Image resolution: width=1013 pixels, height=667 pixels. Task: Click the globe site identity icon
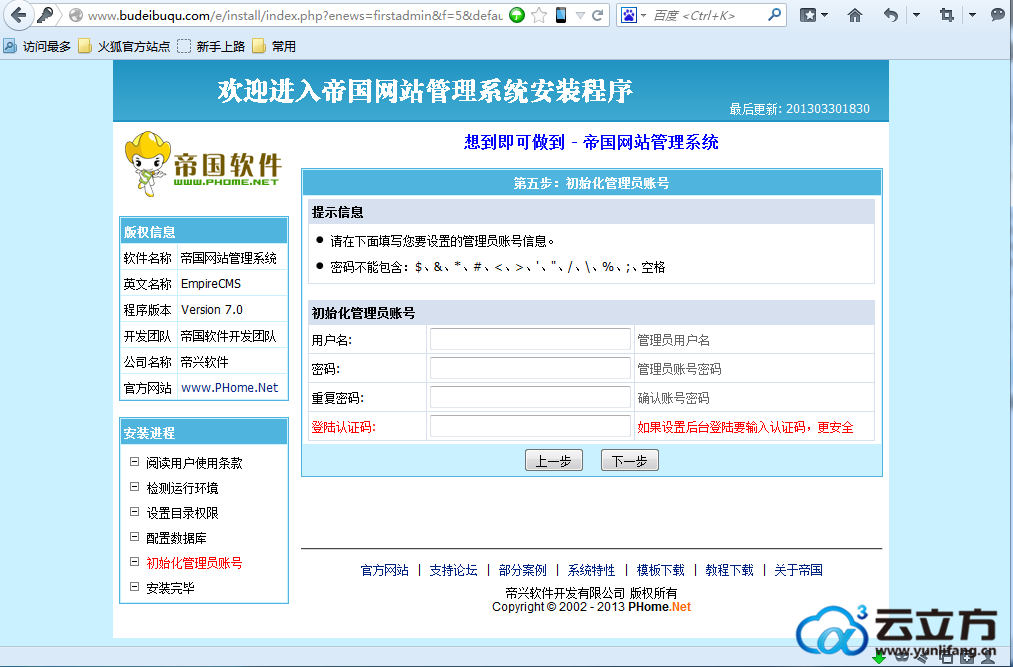[76, 16]
